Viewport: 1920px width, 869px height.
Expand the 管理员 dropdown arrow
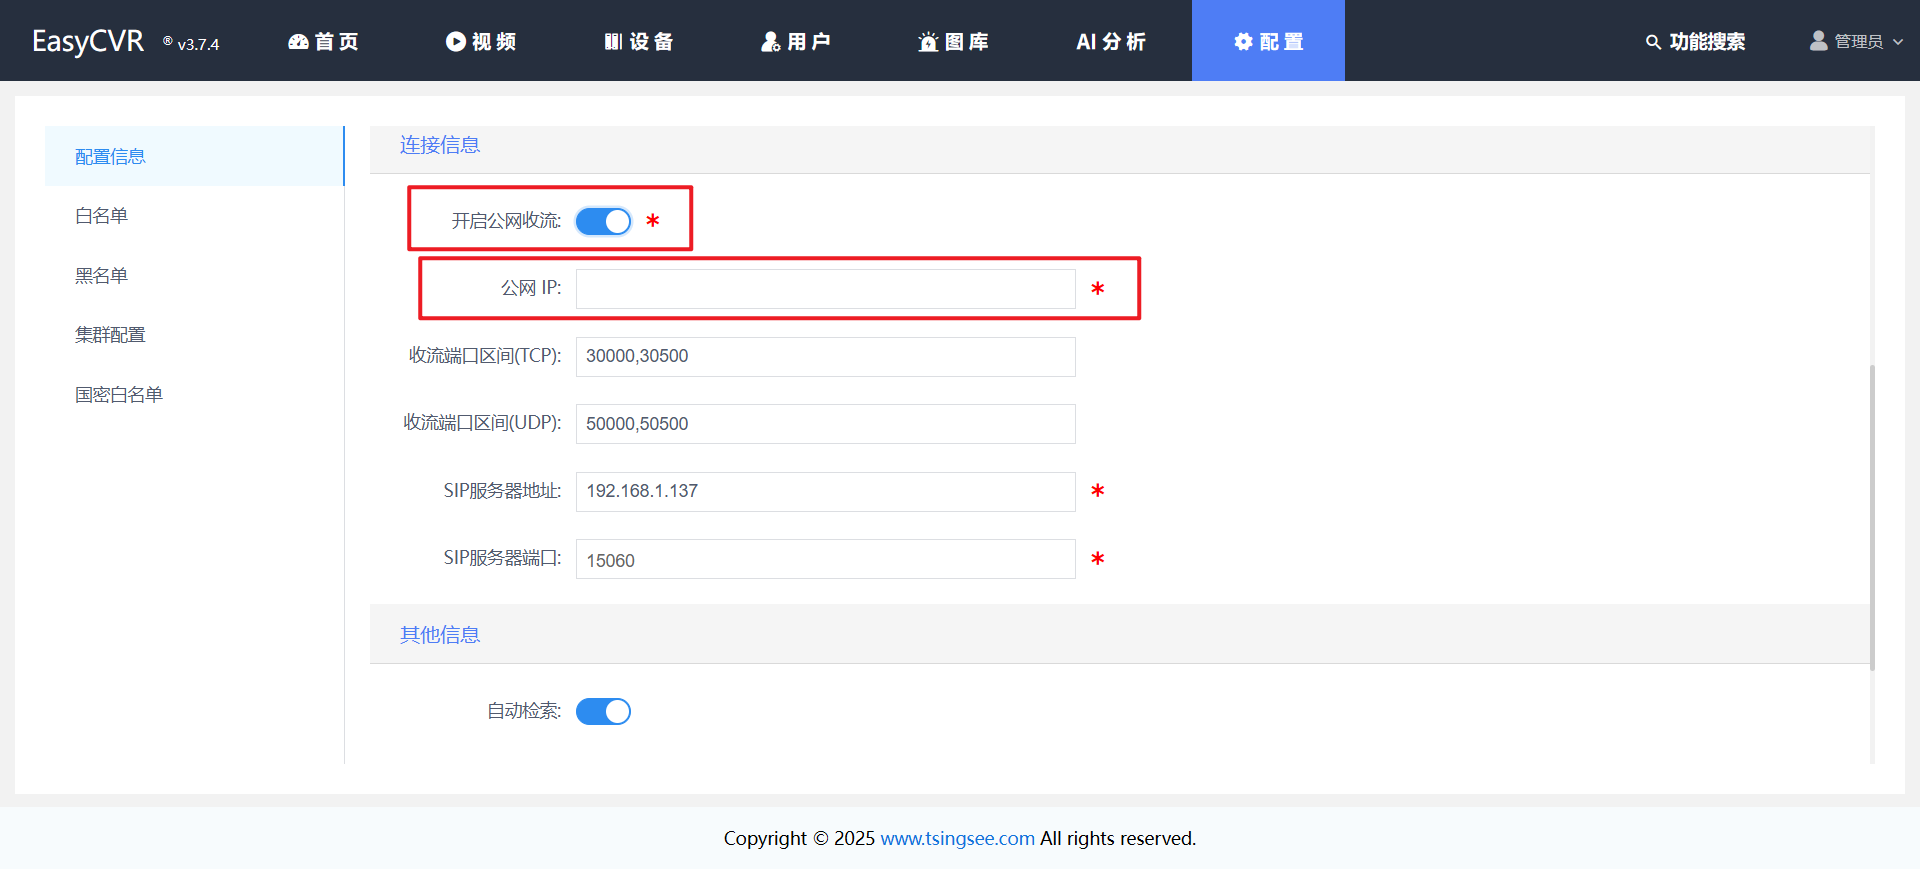click(1898, 42)
